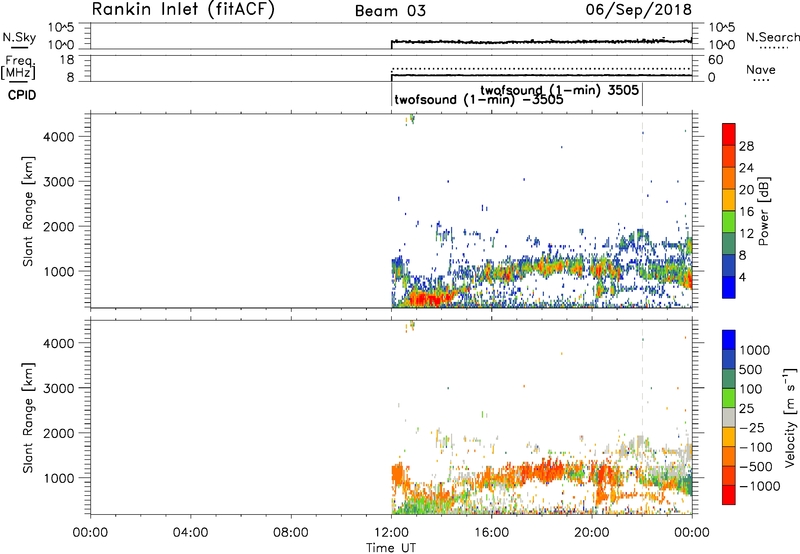Click the sky noise trace in top panel

coord(541,41)
